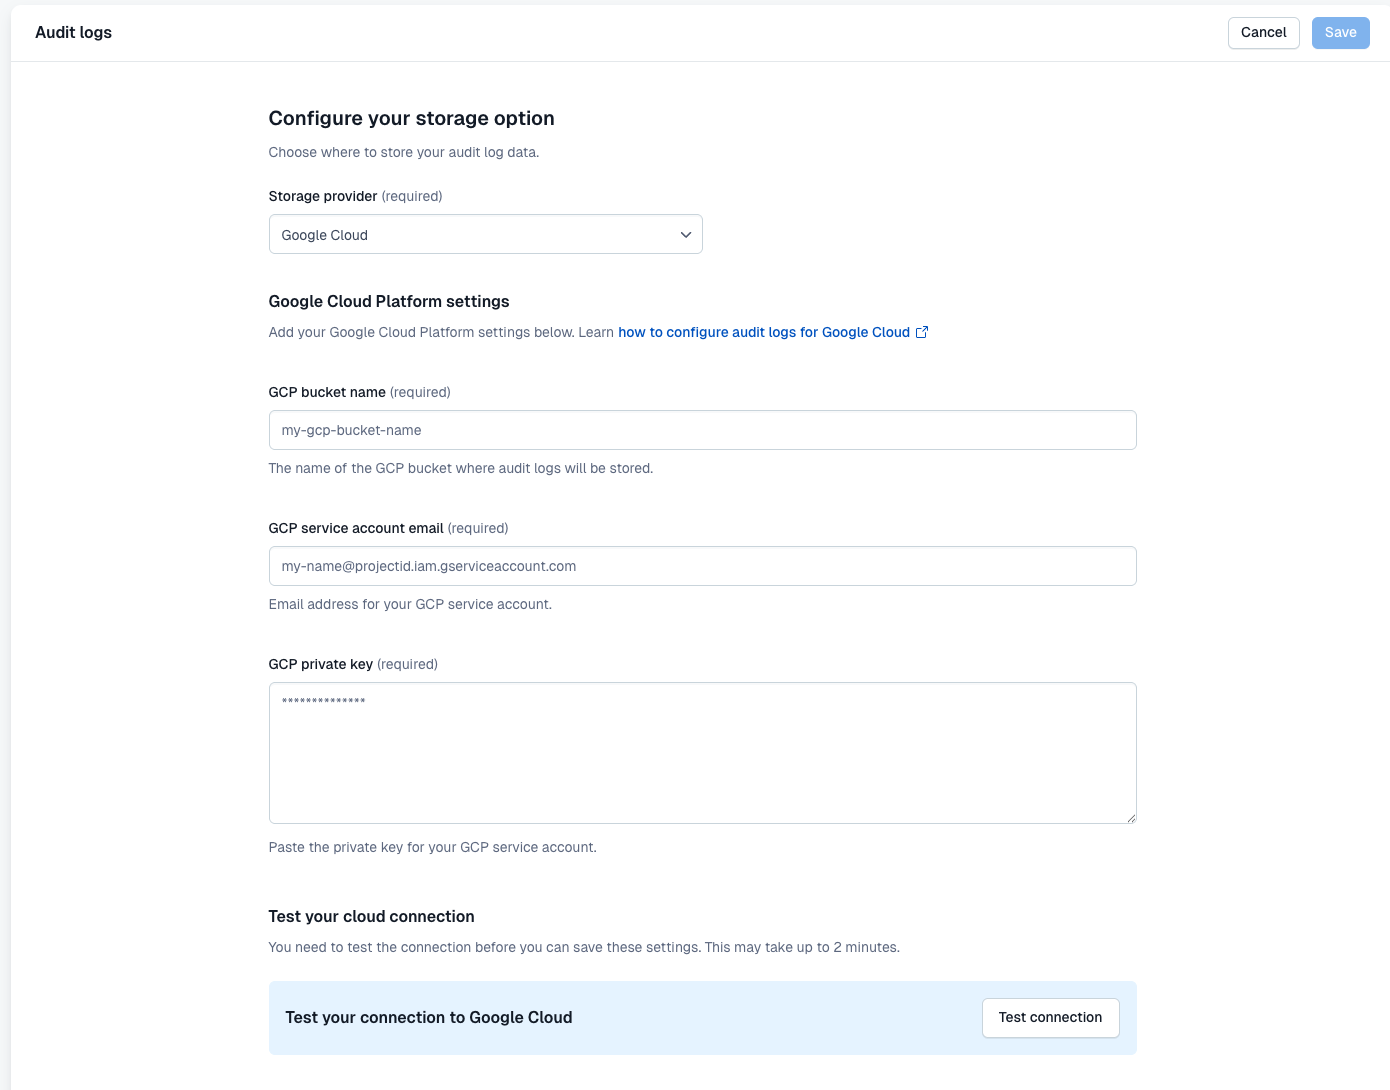Click the chevron on the Storage provider selector
The width and height of the screenshot is (1390, 1090).
click(685, 234)
